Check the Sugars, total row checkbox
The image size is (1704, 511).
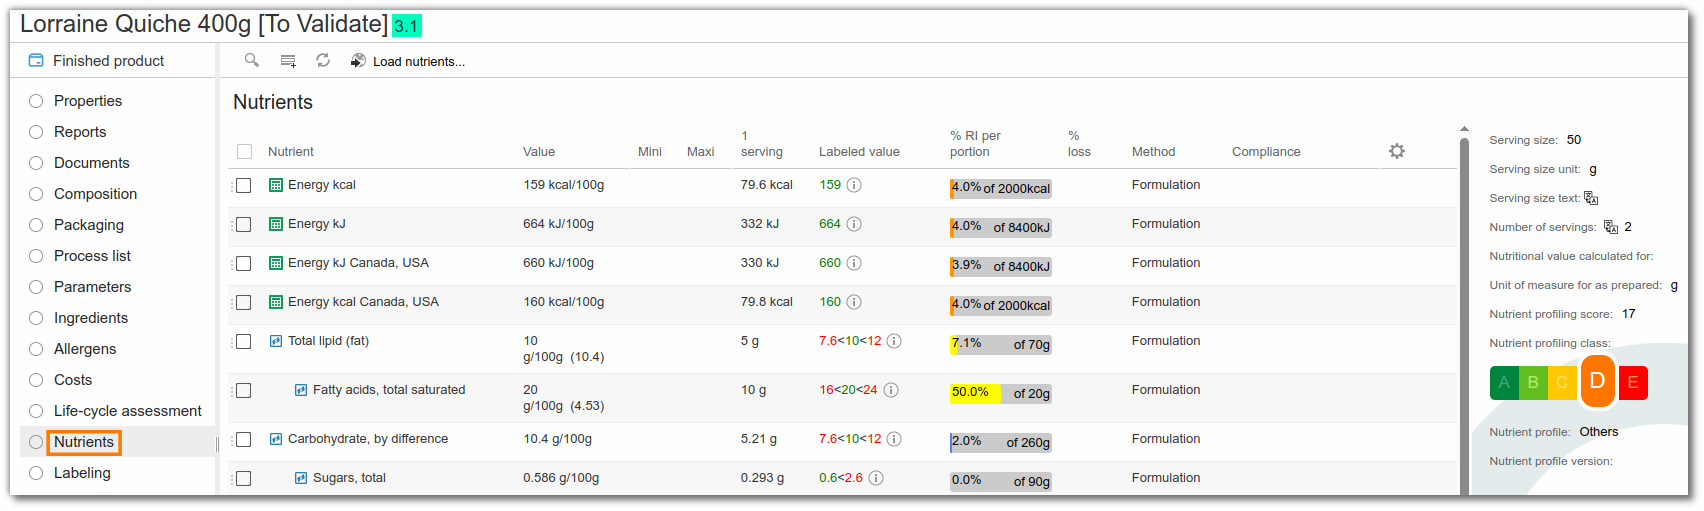243,479
